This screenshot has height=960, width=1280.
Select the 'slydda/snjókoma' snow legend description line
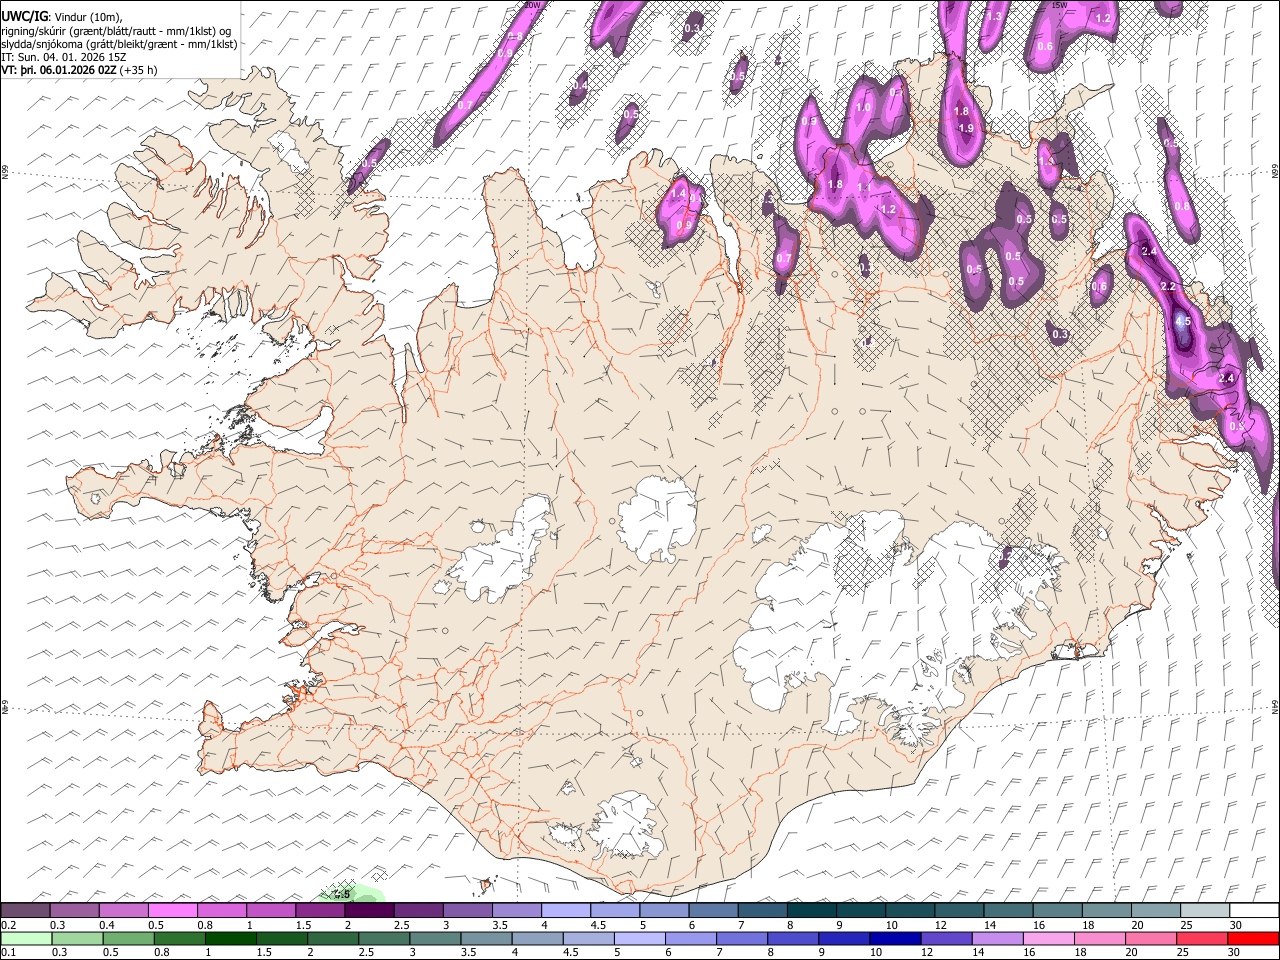point(119,44)
